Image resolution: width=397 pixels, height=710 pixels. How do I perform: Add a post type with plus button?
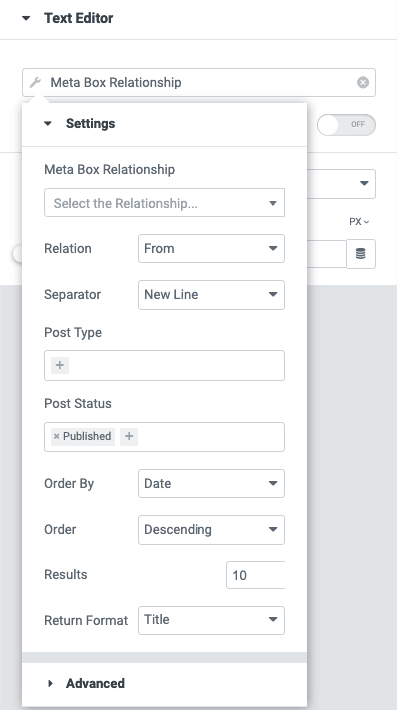pyautogui.click(x=60, y=365)
